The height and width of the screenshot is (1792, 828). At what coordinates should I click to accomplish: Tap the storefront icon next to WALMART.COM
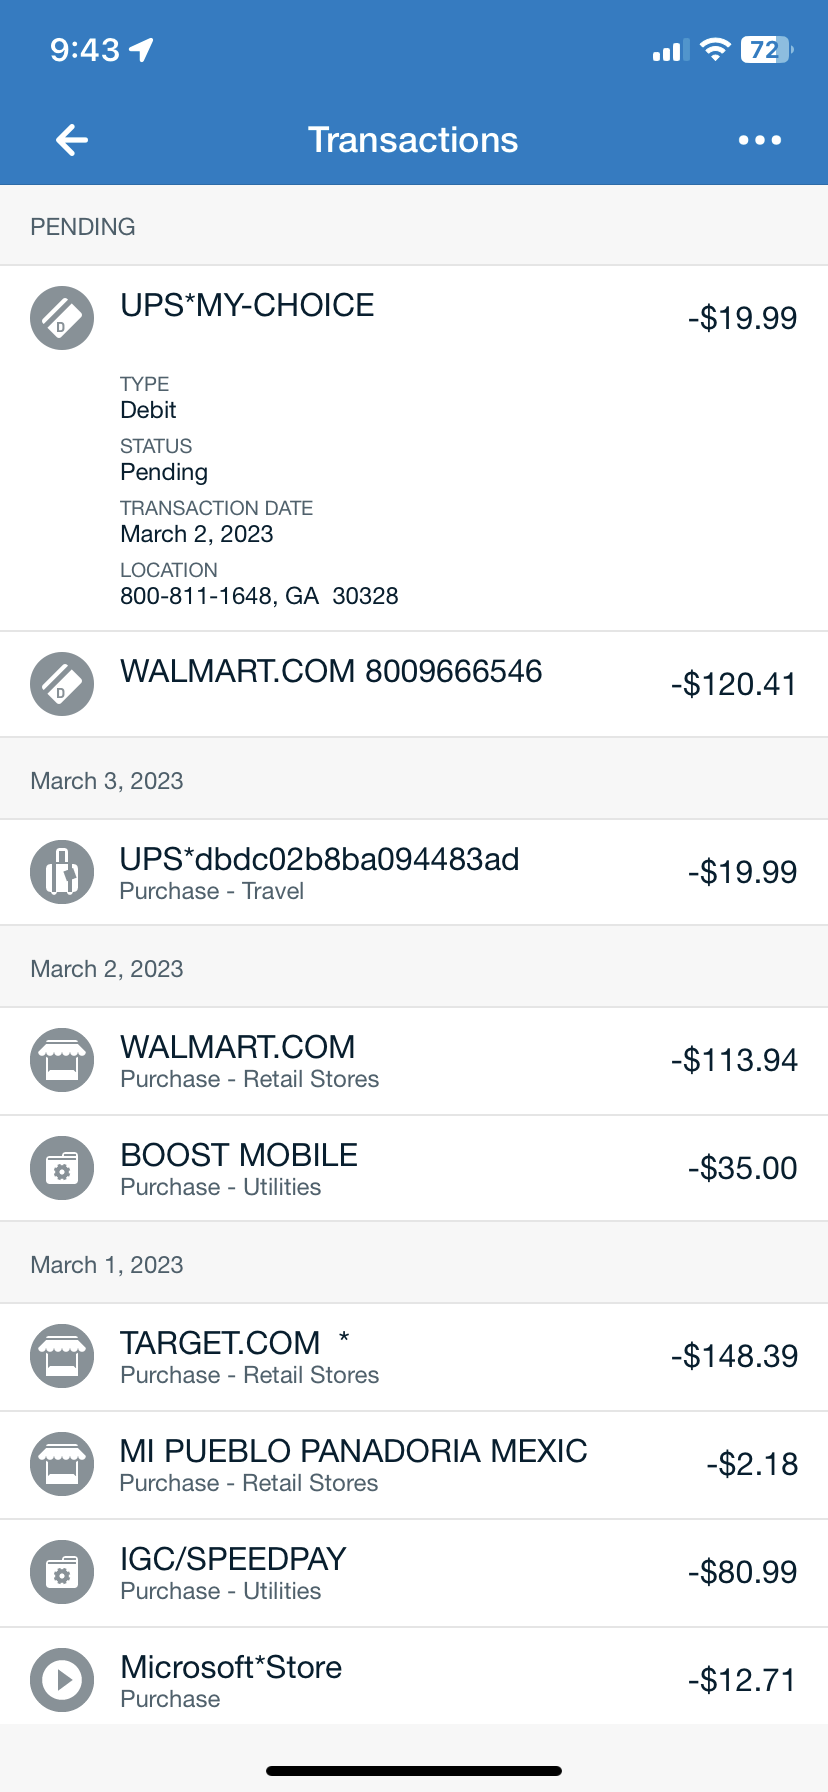click(62, 1060)
